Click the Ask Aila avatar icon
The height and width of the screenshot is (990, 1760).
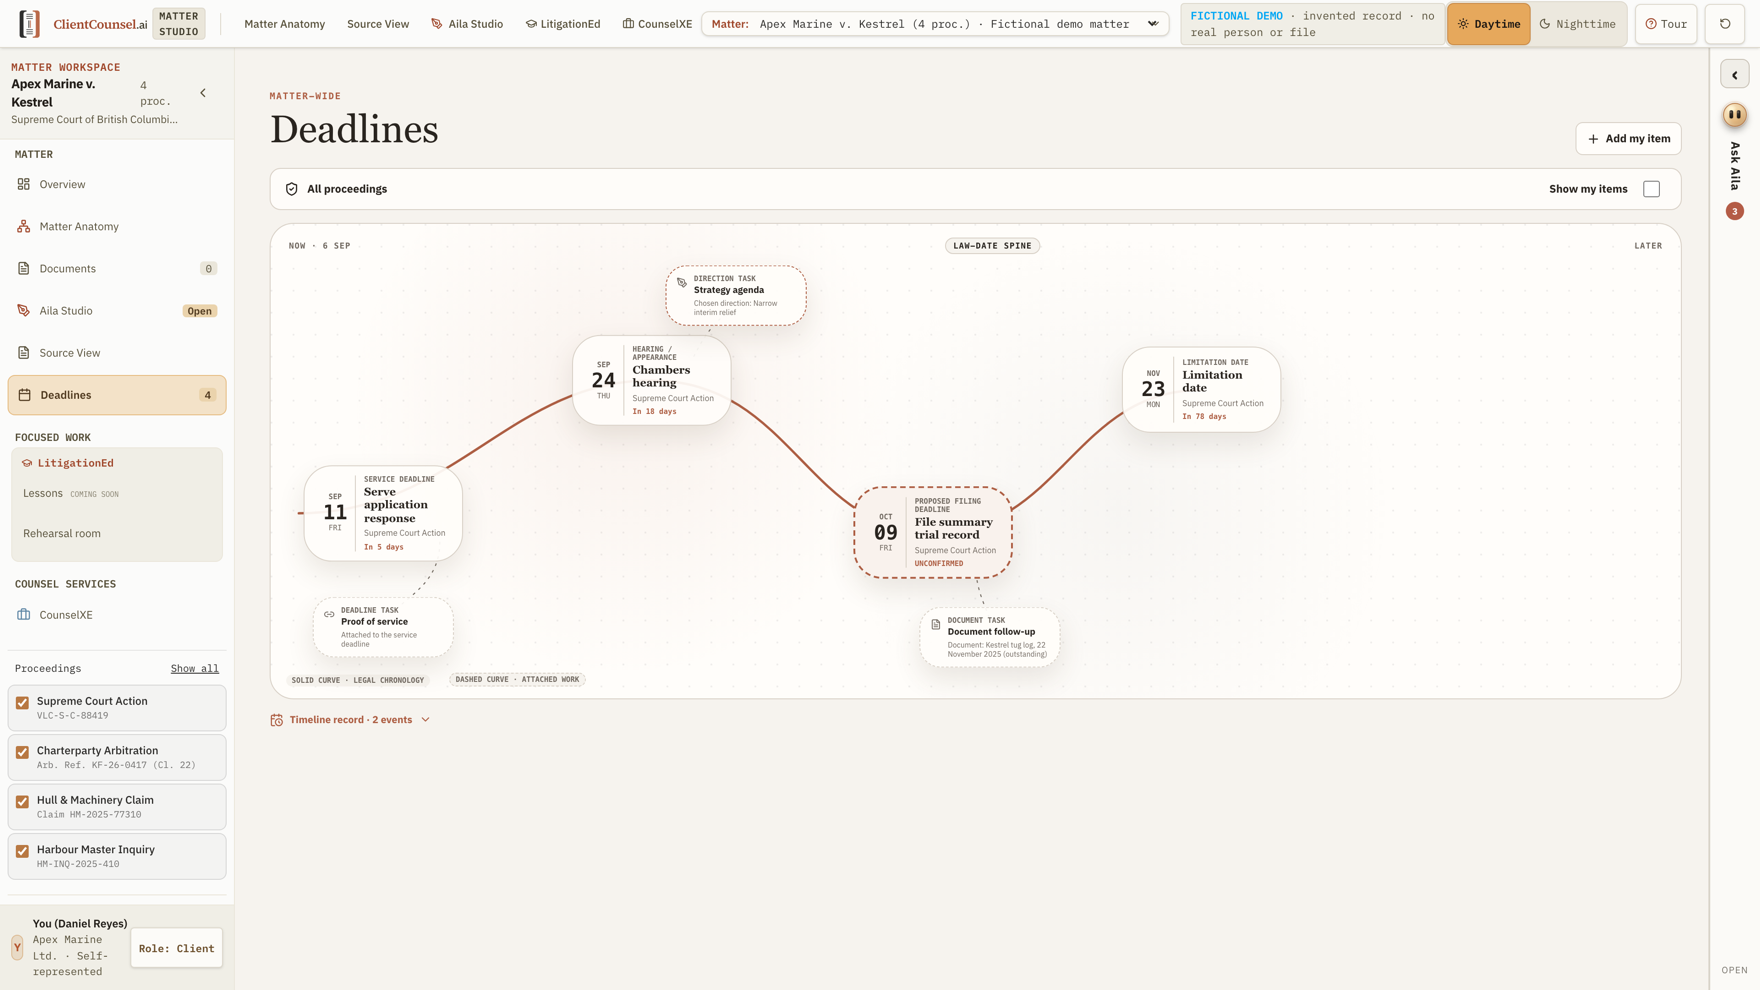tap(1735, 115)
